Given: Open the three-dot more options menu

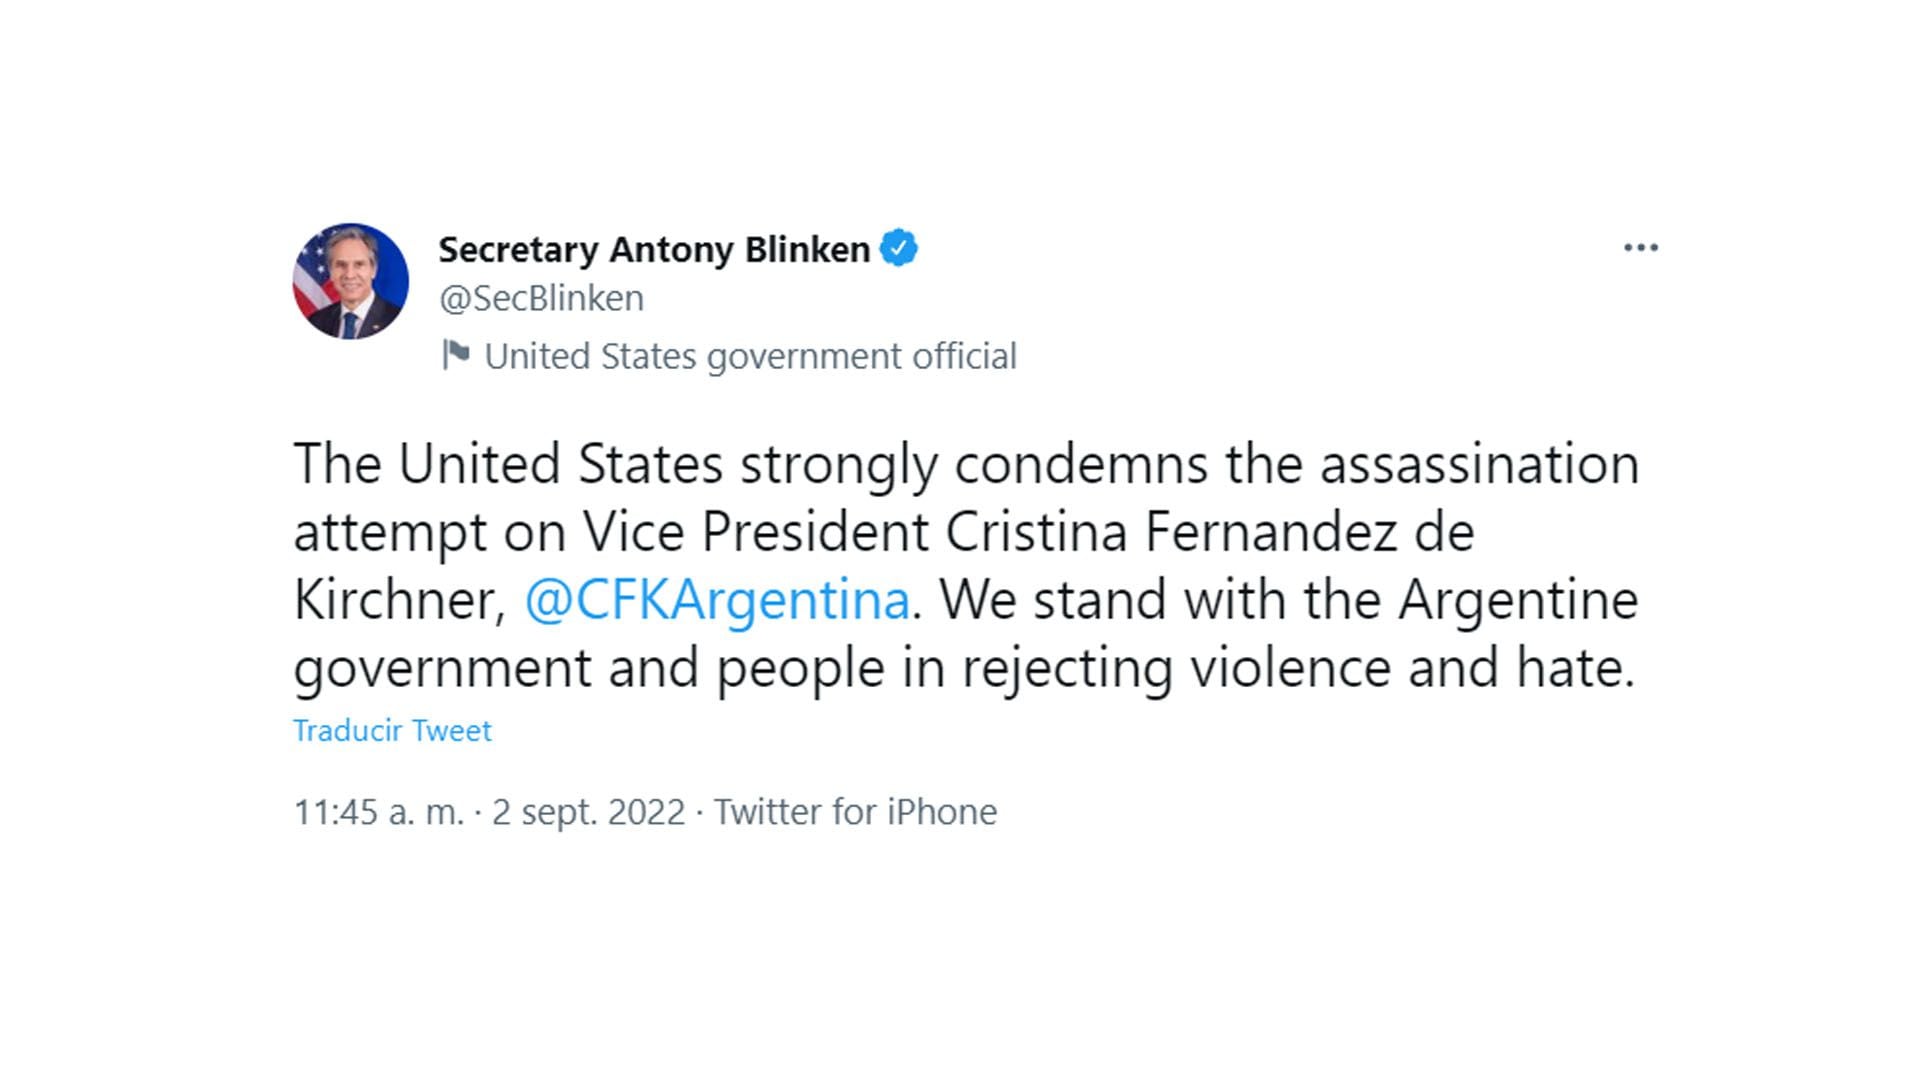Looking at the screenshot, I should (1641, 248).
